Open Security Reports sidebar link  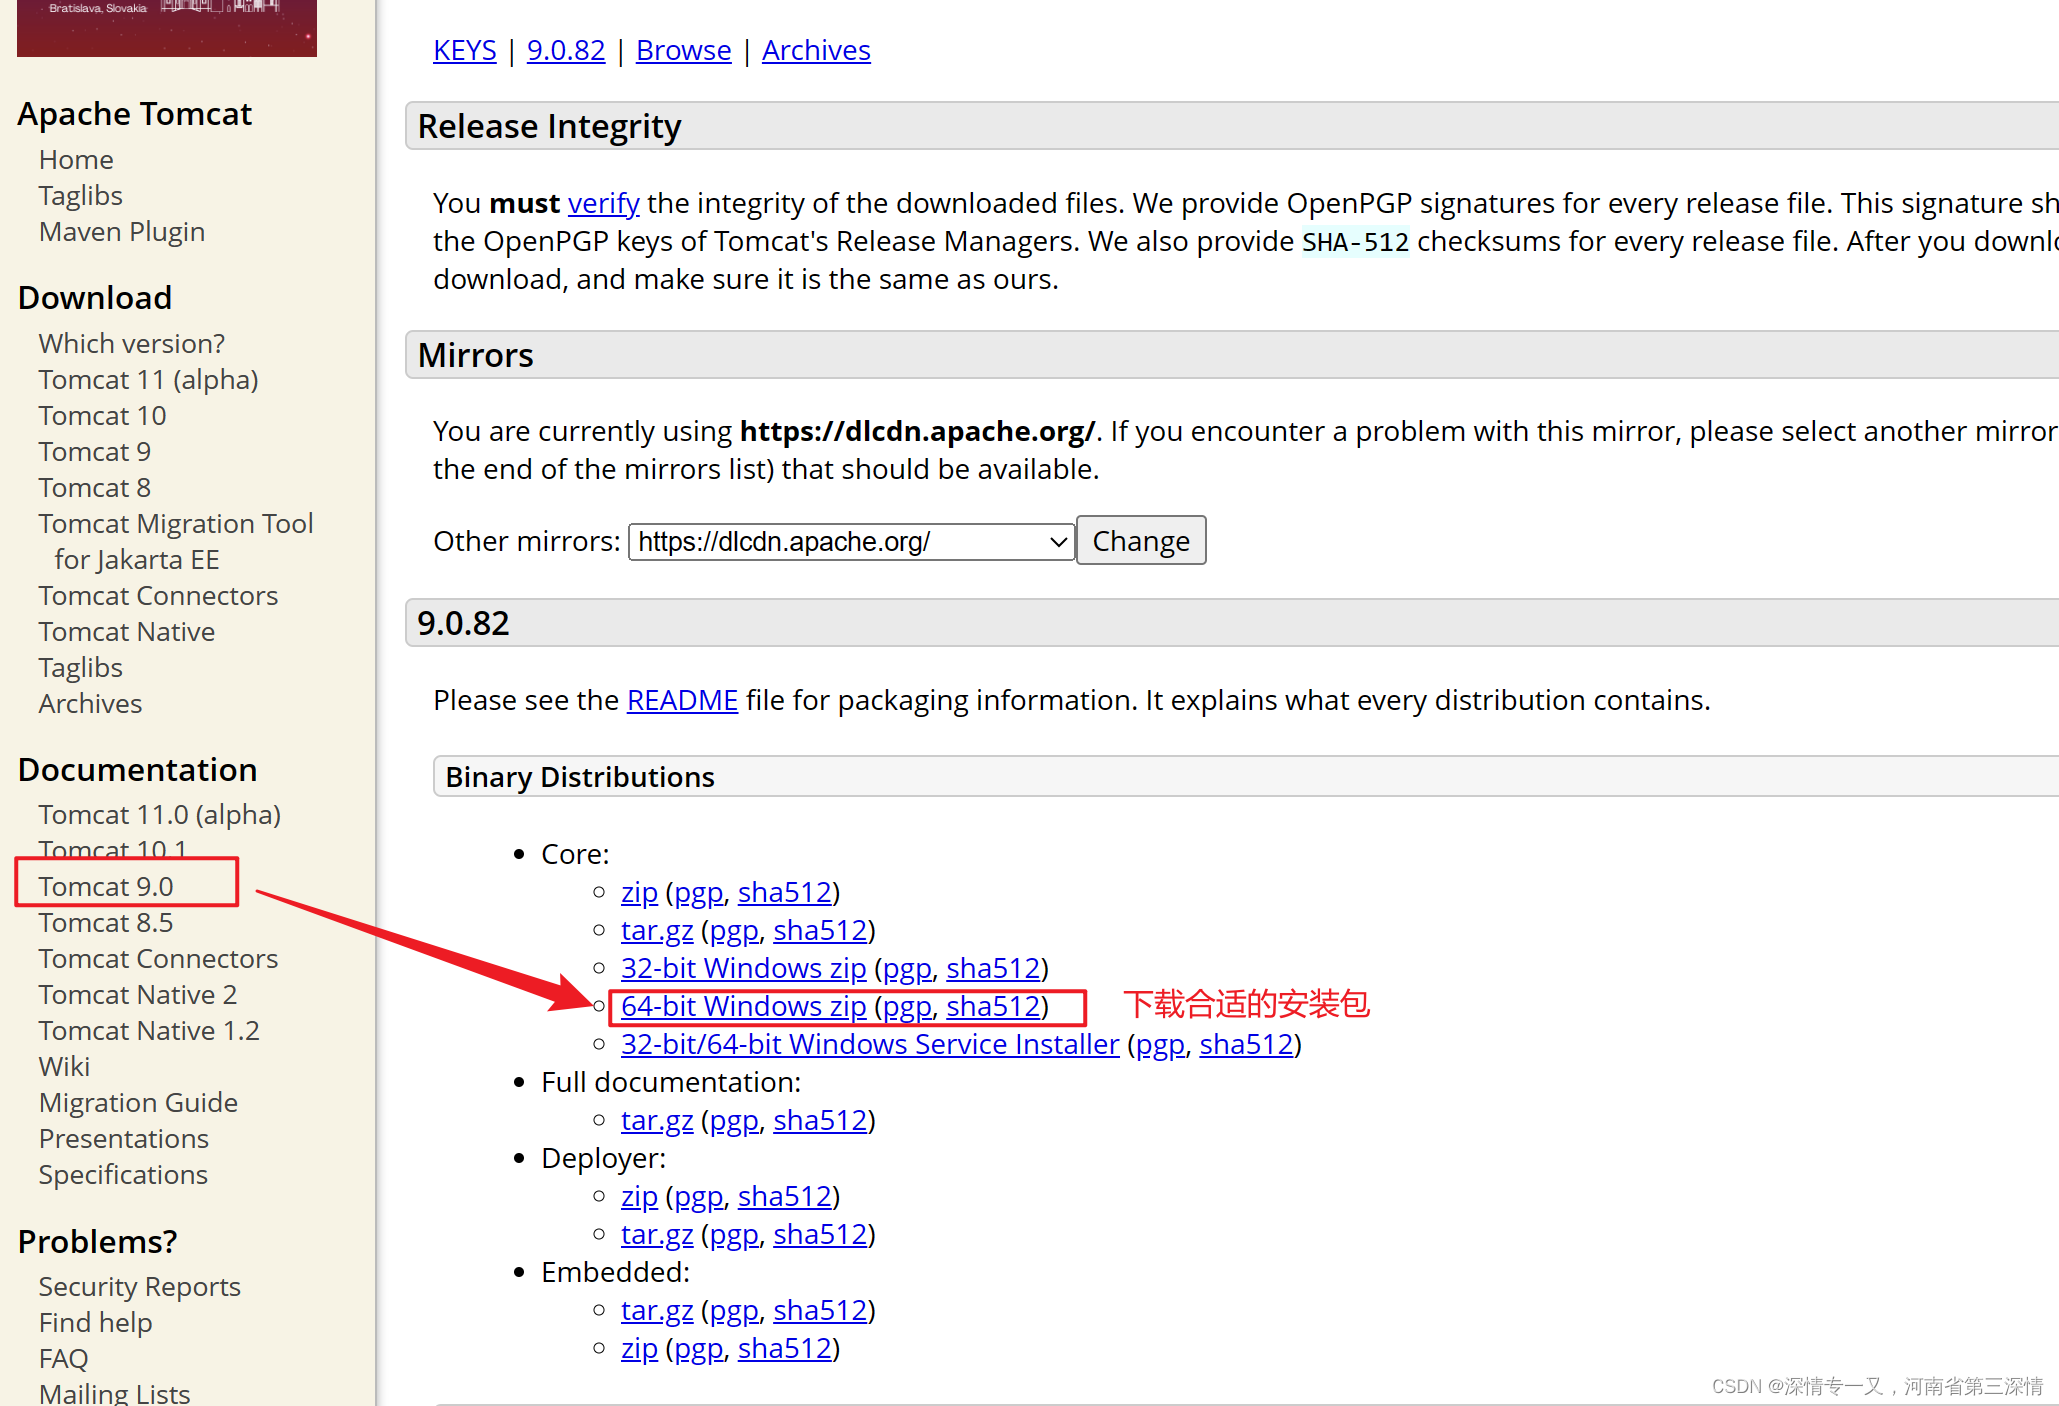[x=139, y=1286]
